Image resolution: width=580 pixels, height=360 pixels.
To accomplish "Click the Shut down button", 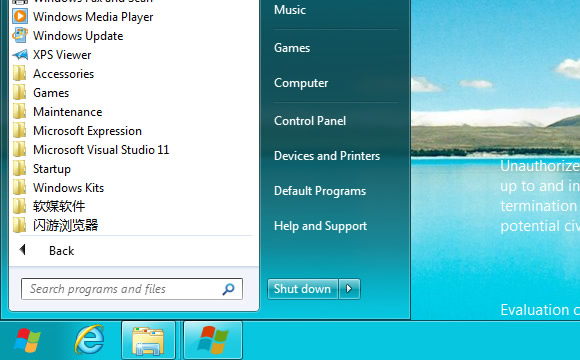I will (303, 289).
